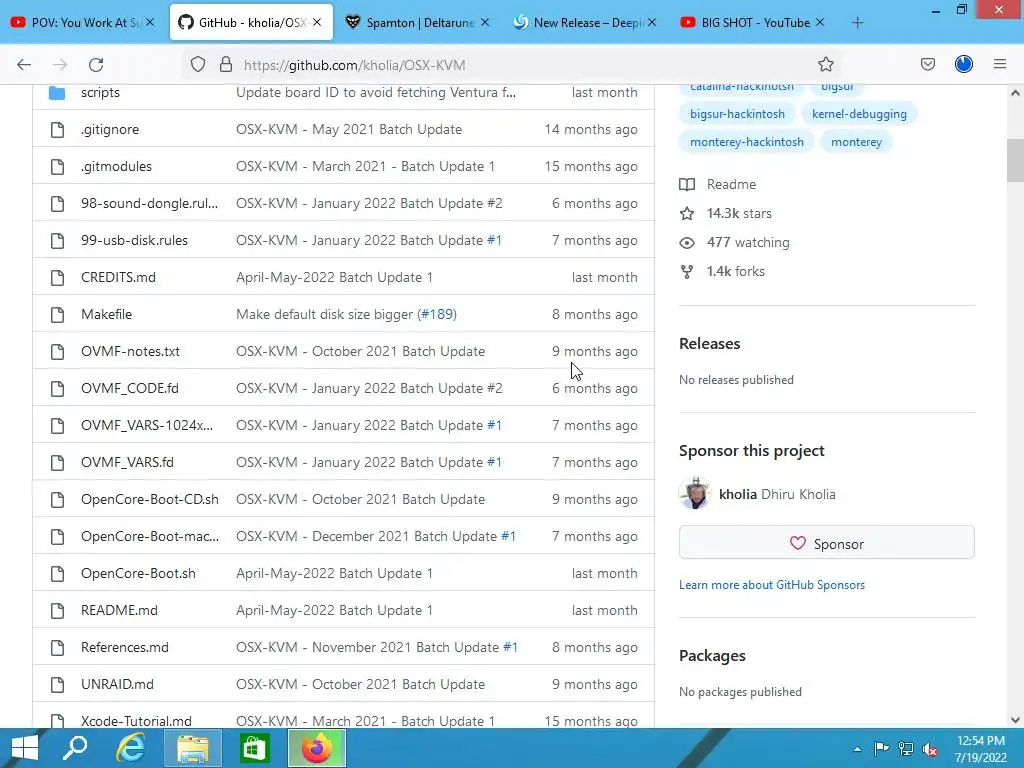Image resolution: width=1024 pixels, height=768 pixels.
Task: Open Windows Start menu
Action: click(x=24, y=748)
